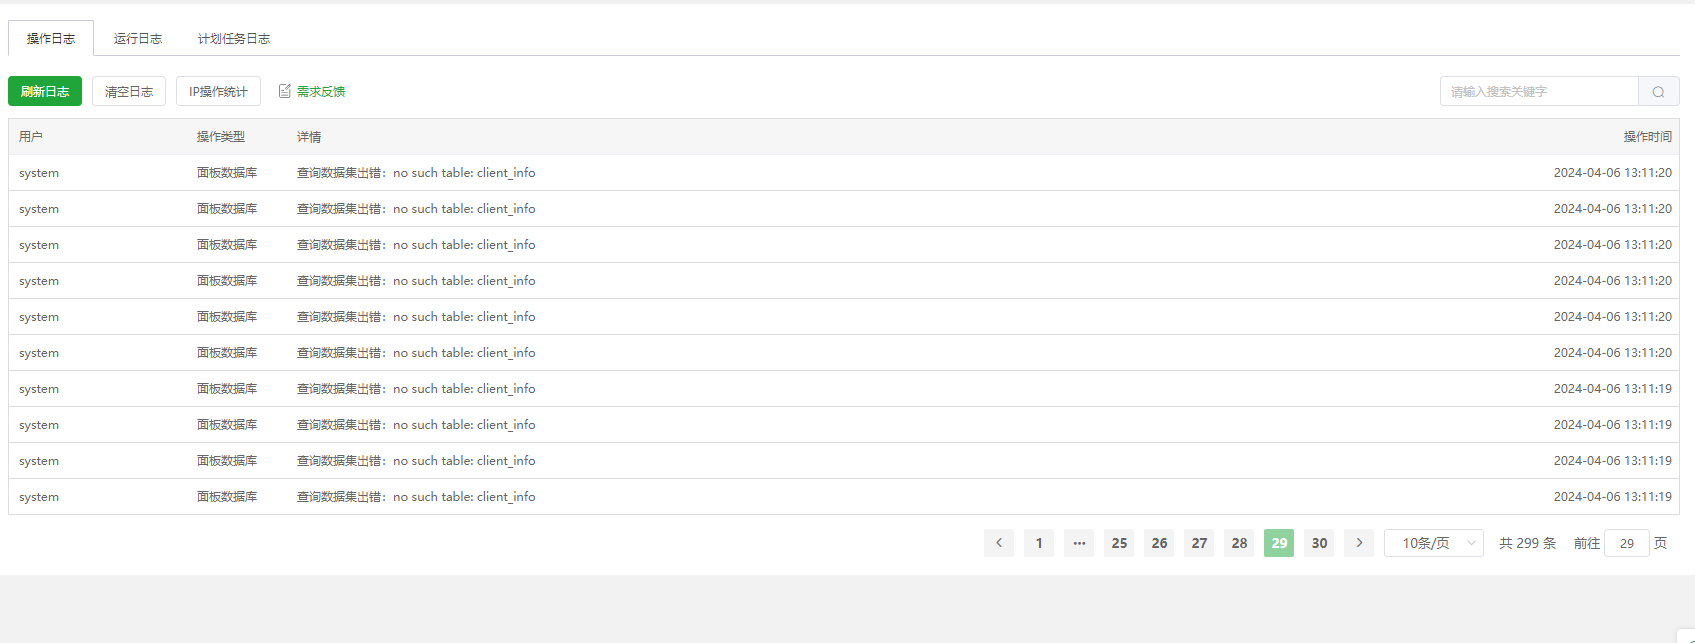This screenshot has width=1695, height=643.
Task: Go to page 1
Action: 1039,543
